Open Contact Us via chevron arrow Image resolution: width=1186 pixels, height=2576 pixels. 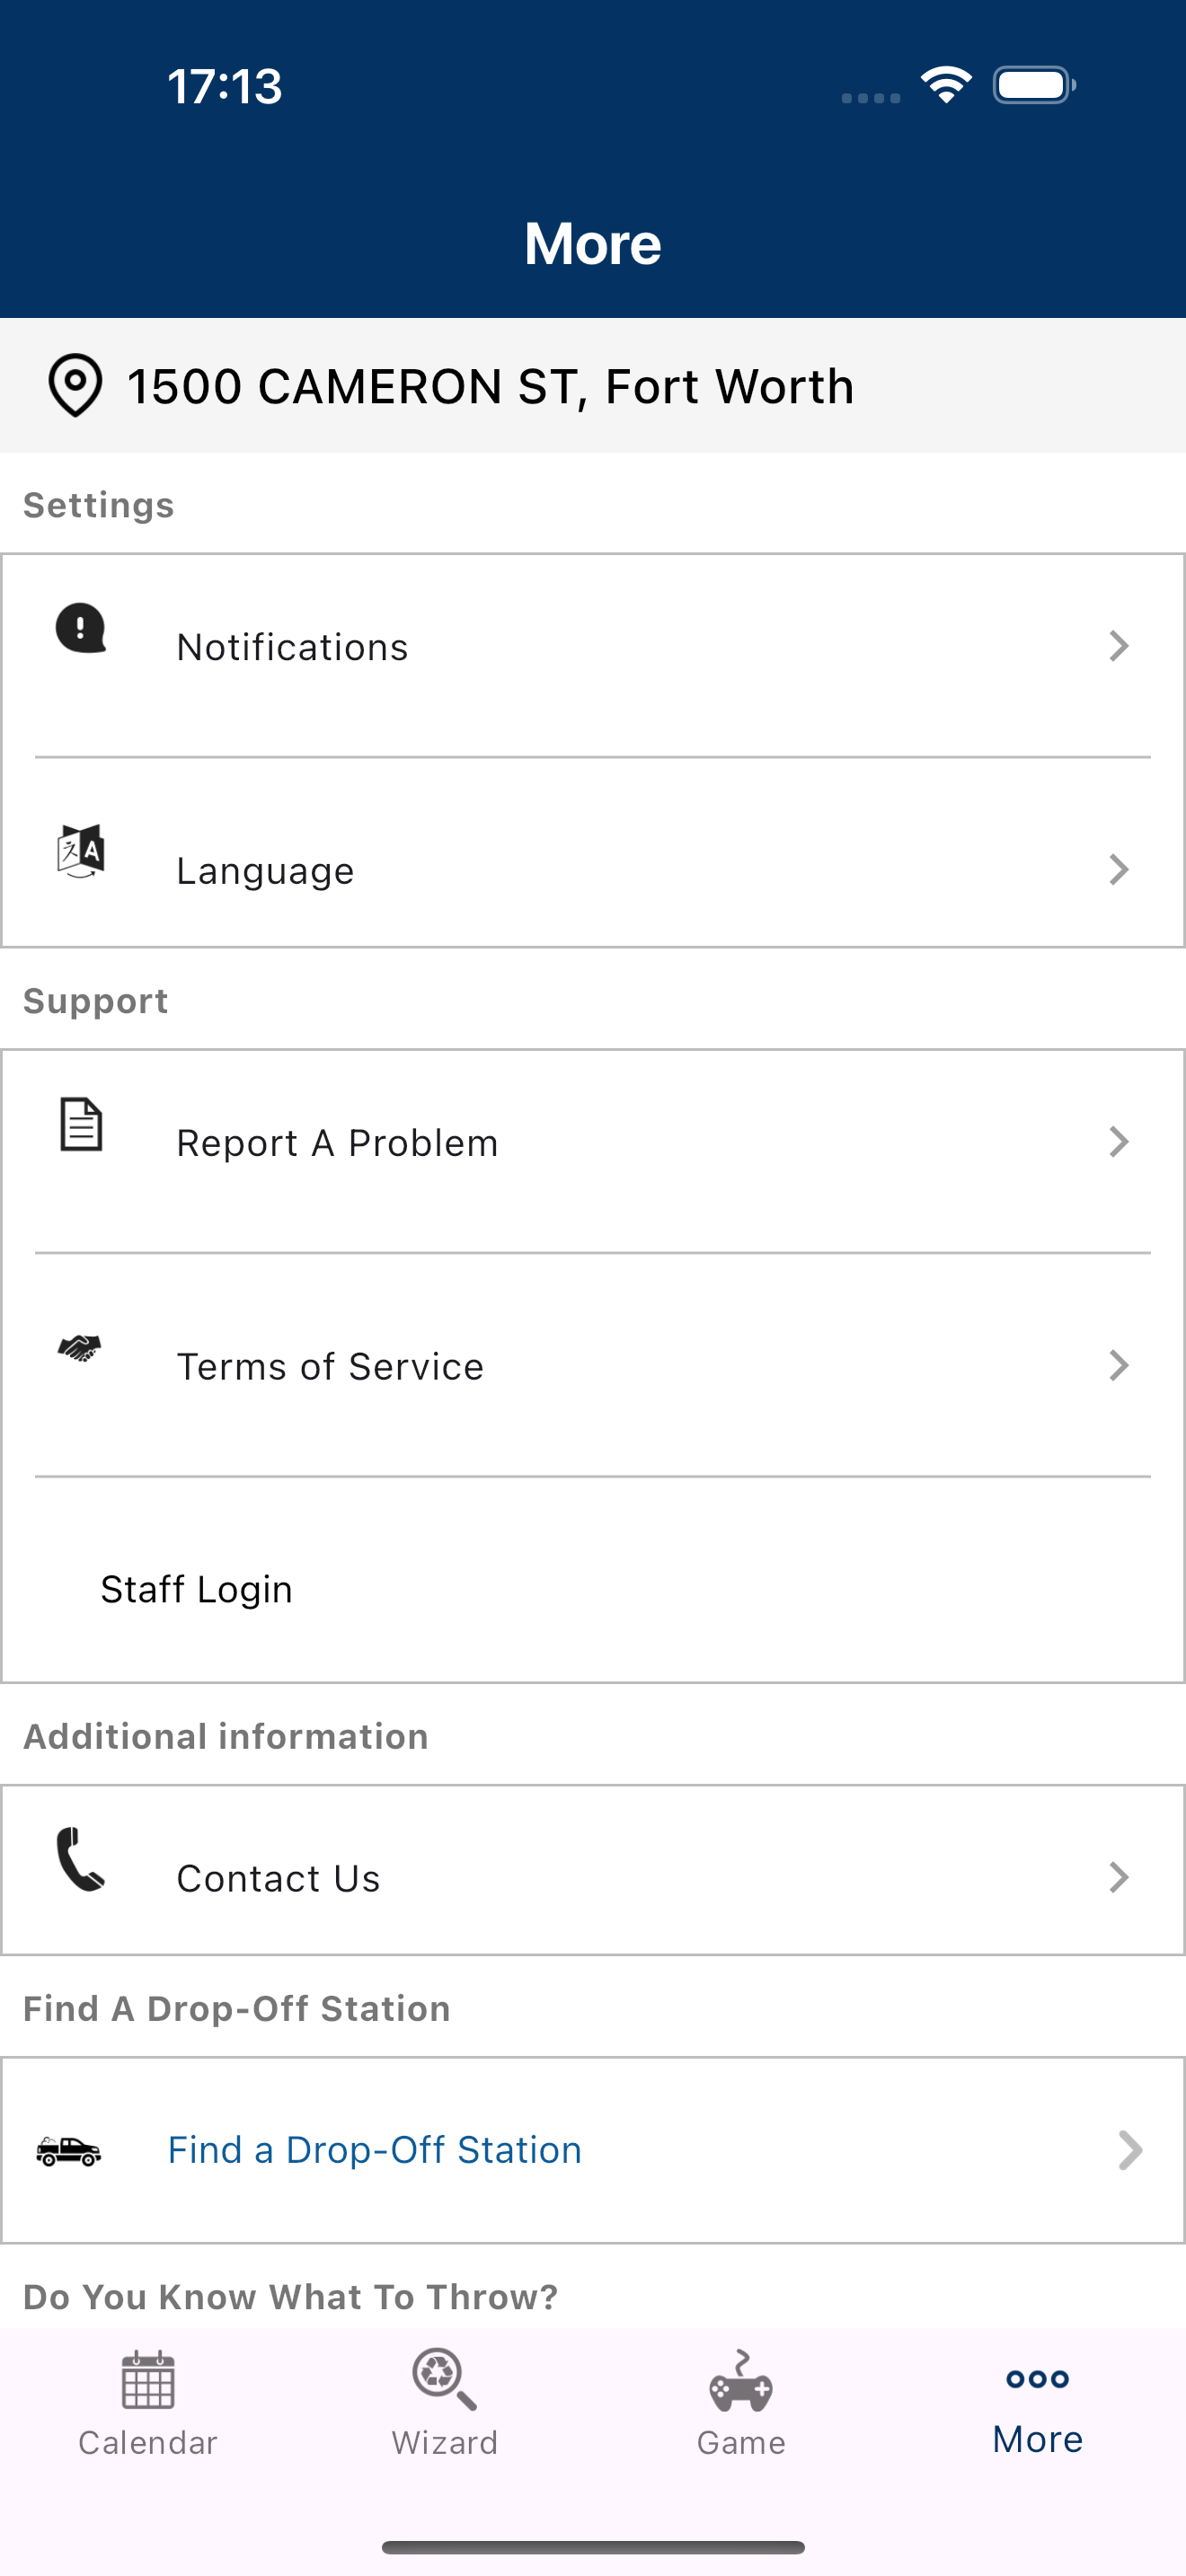(x=1119, y=1877)
